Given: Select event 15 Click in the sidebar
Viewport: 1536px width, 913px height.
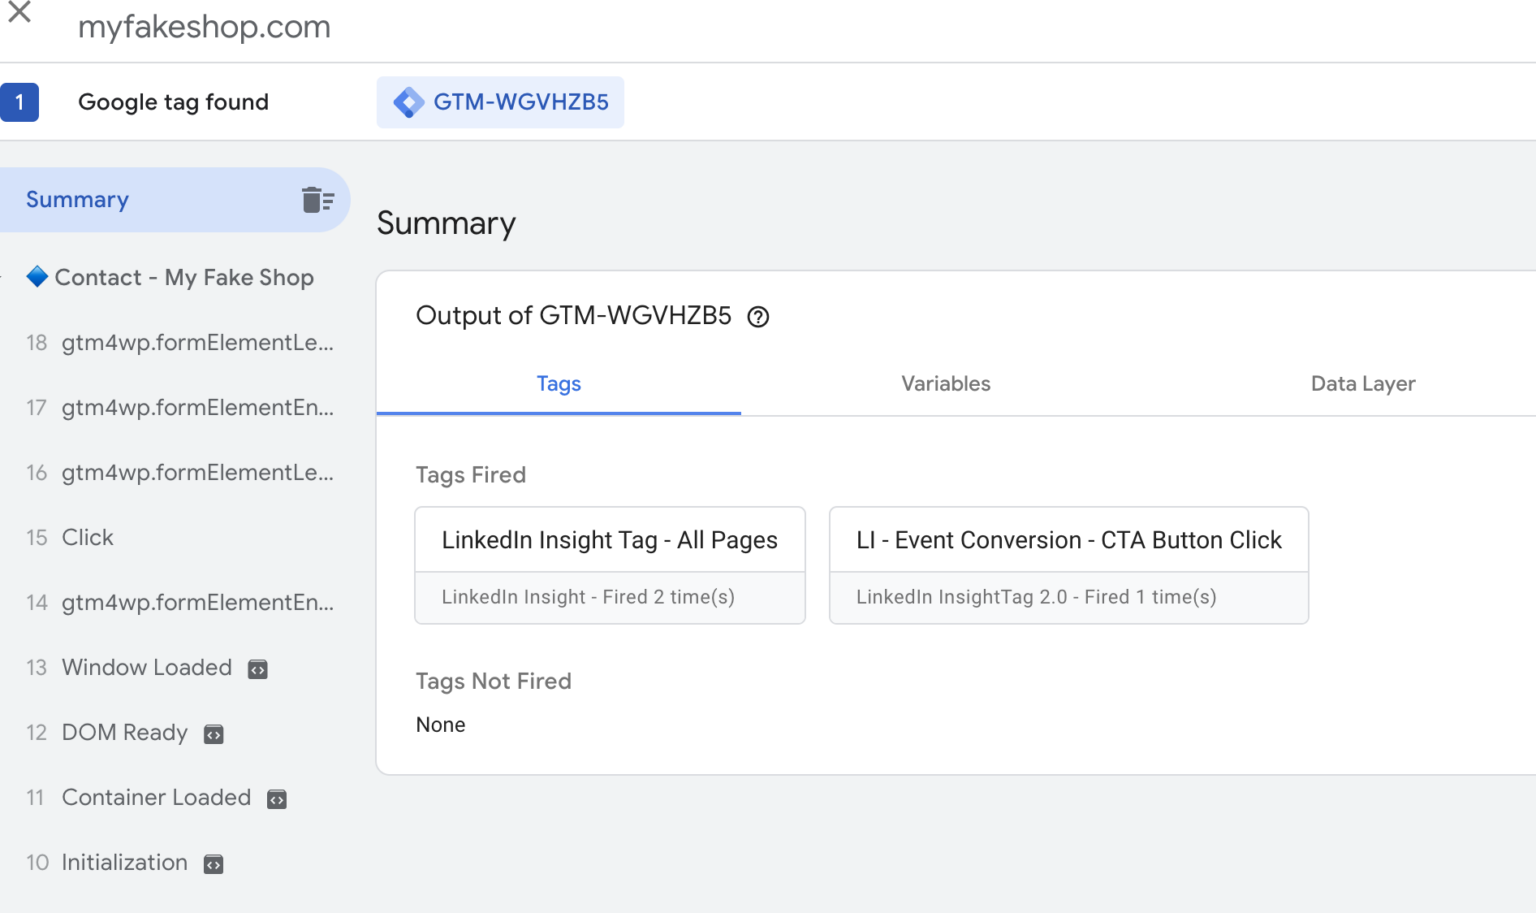Looking at the screenshot, I should [x=87, y=537].
